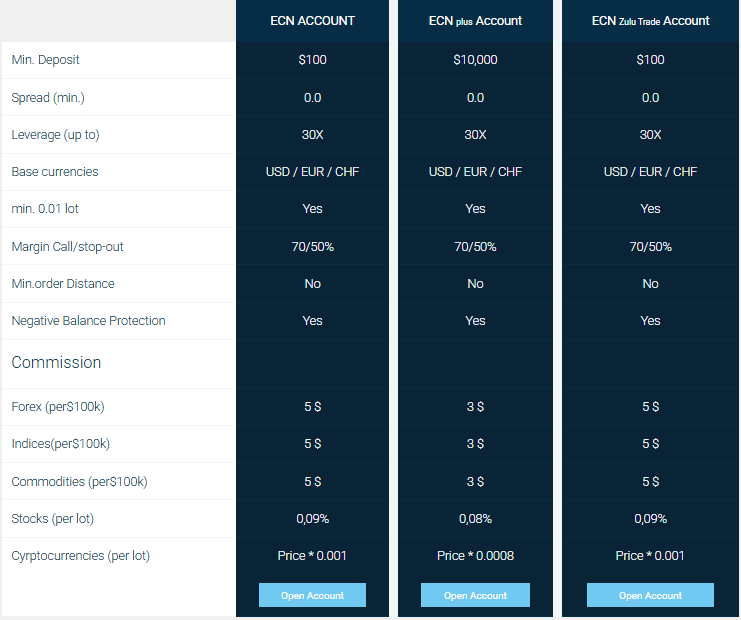
Task: Select the ECN Zulu Trade Account header
Action: click(650, 21)
